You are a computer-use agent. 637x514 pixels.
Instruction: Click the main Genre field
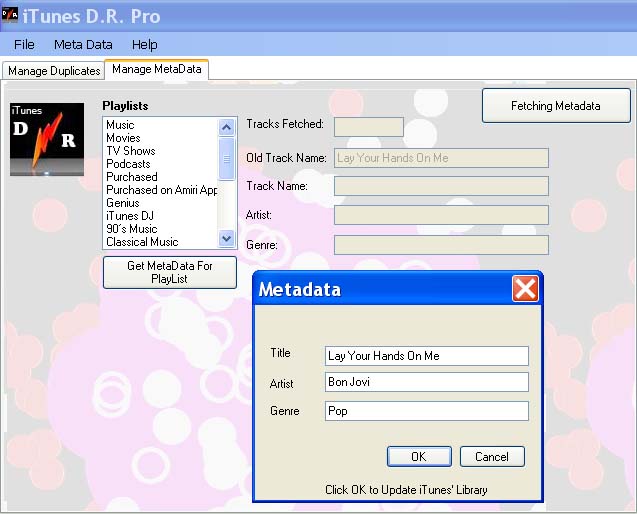441,245
